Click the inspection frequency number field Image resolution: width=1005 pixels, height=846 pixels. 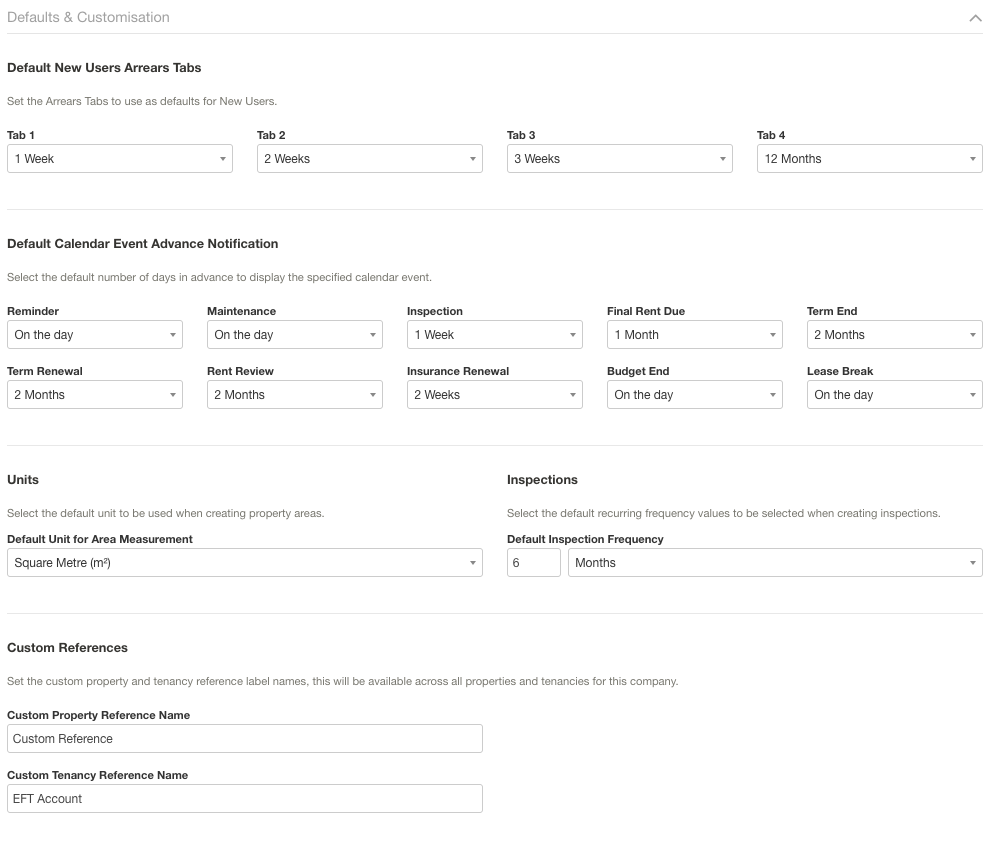[533, 563]
